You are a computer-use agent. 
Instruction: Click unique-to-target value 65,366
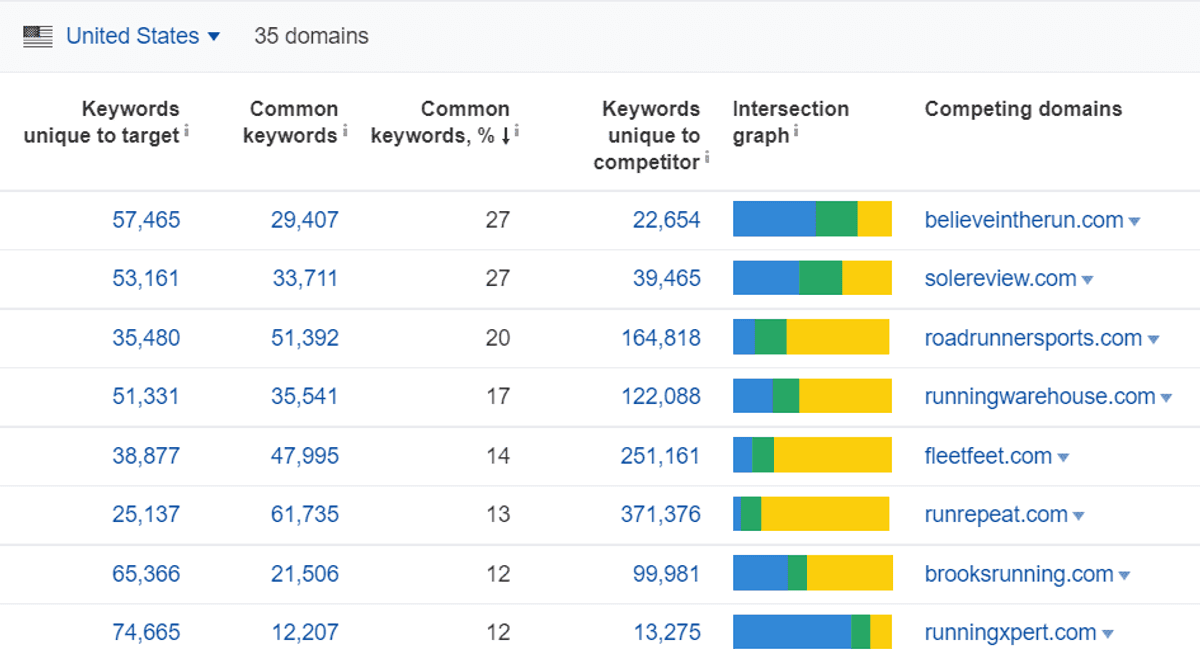146,574
